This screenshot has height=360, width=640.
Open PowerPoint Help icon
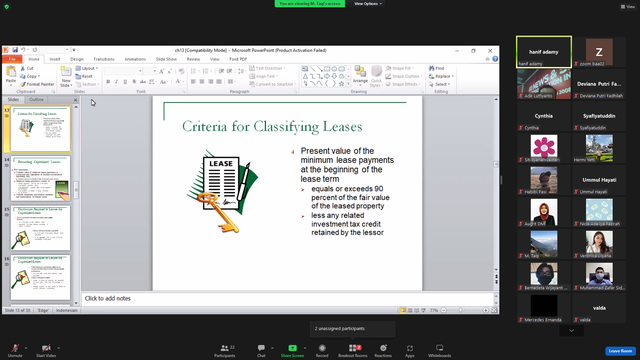(495, 59)
